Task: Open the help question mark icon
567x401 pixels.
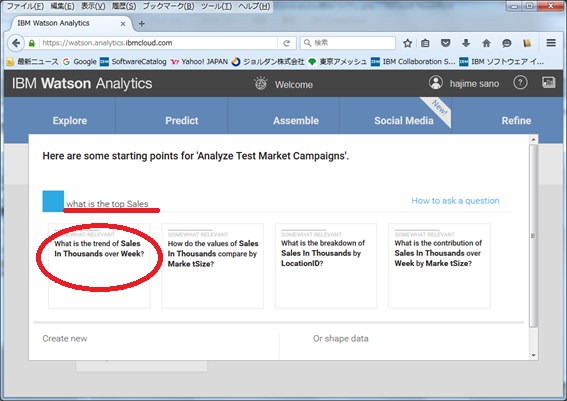Action: pyautogui.click(x=520, y=83)
